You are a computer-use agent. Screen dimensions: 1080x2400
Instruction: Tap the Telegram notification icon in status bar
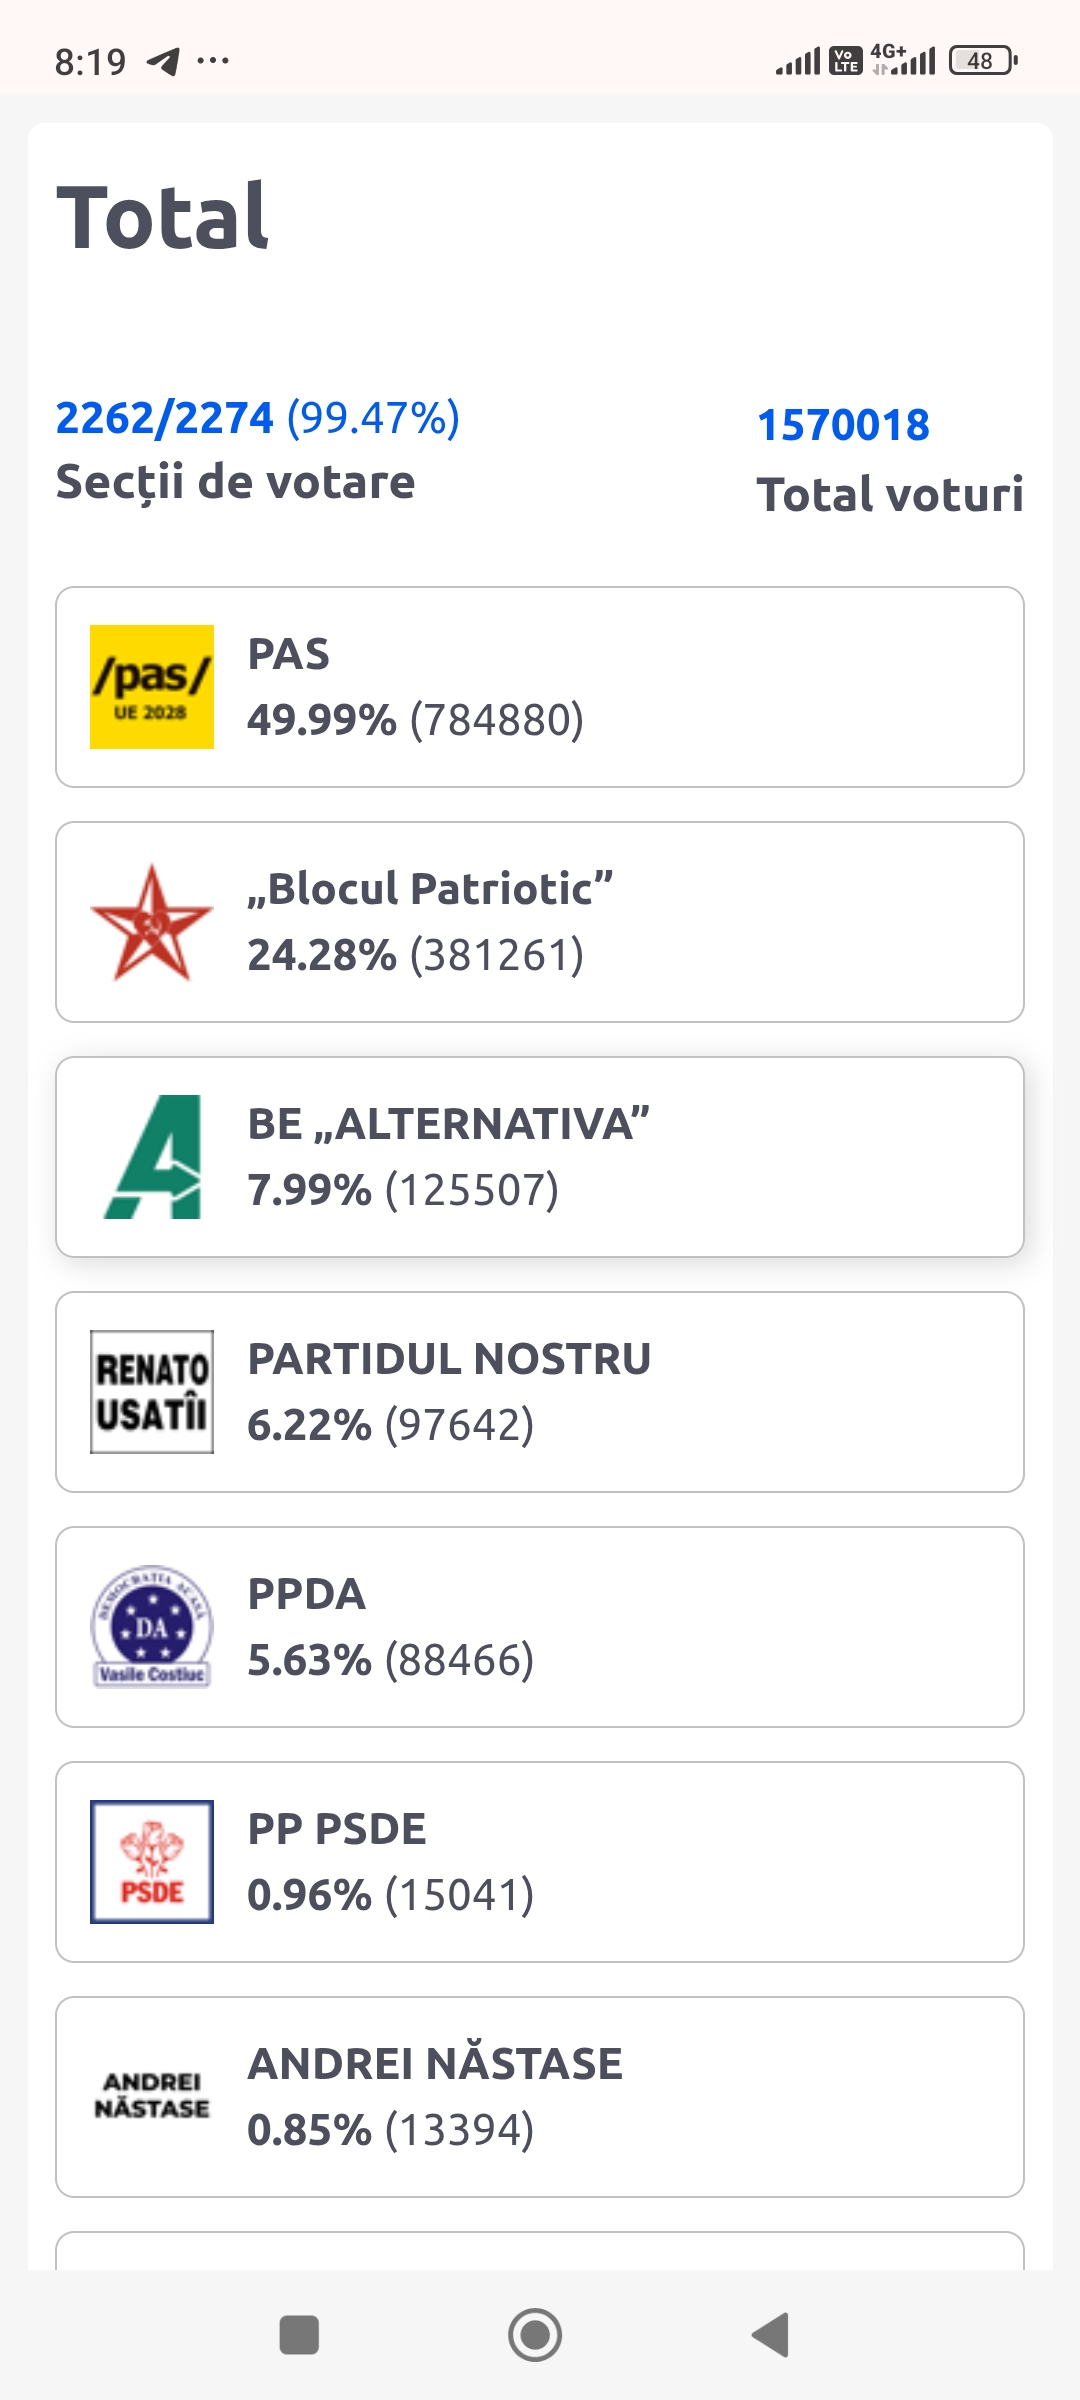tap(163, 62)
